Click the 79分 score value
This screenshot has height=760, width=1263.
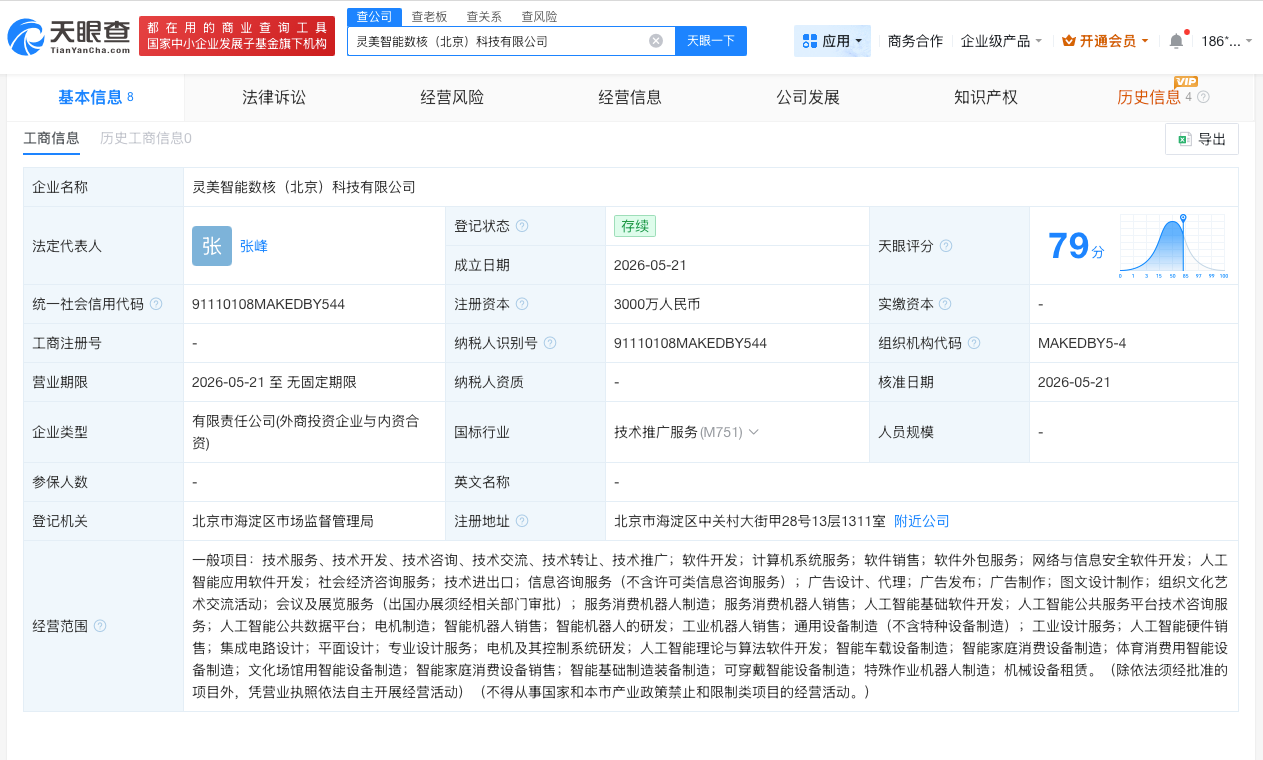pyautogui.click(x=1076, y=246)
